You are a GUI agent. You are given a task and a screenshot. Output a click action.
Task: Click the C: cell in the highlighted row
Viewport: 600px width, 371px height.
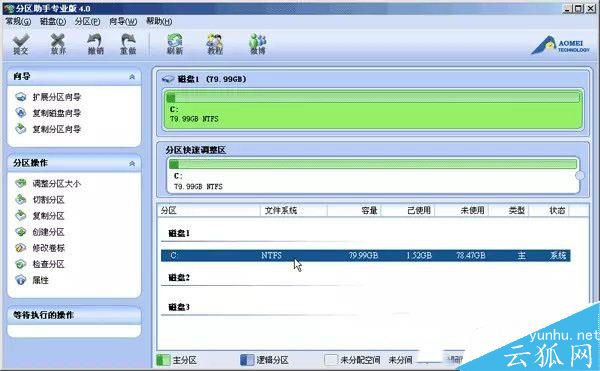[173, 255]
